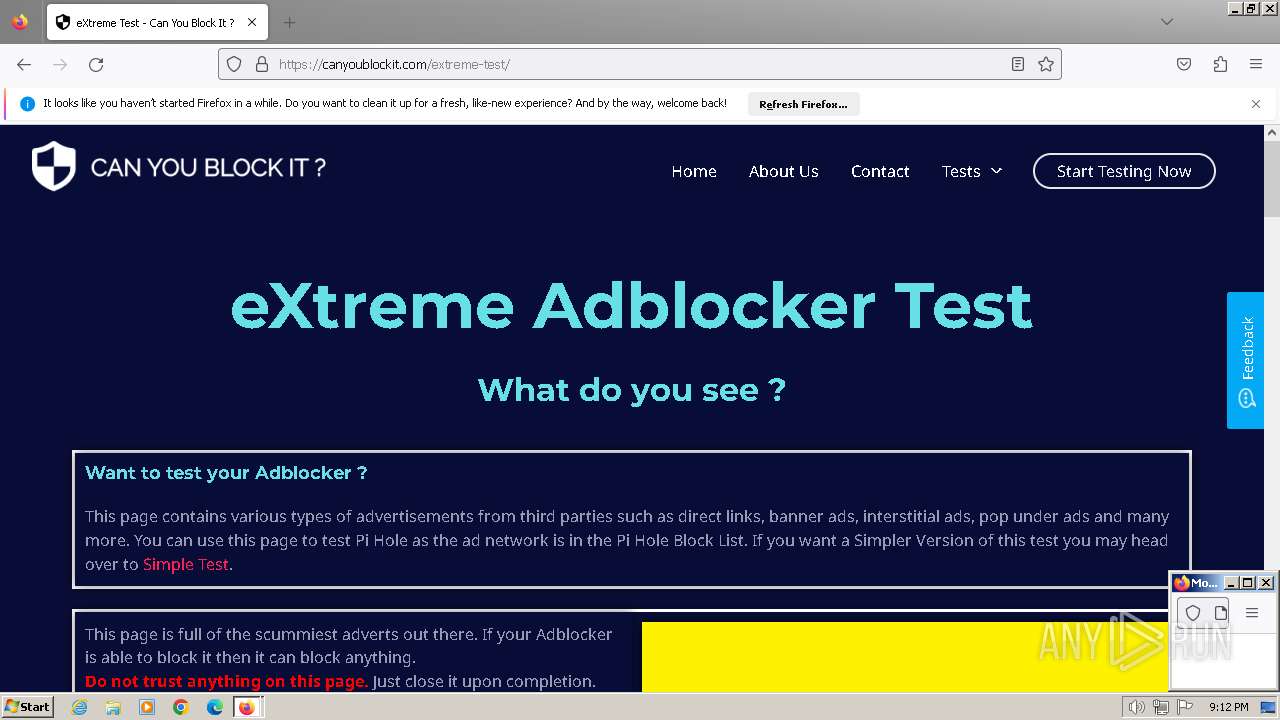Viewport: 1280px width, 720px height.
Task: Open the blue Feedback side tab
Action: (x=1246, y=360)
